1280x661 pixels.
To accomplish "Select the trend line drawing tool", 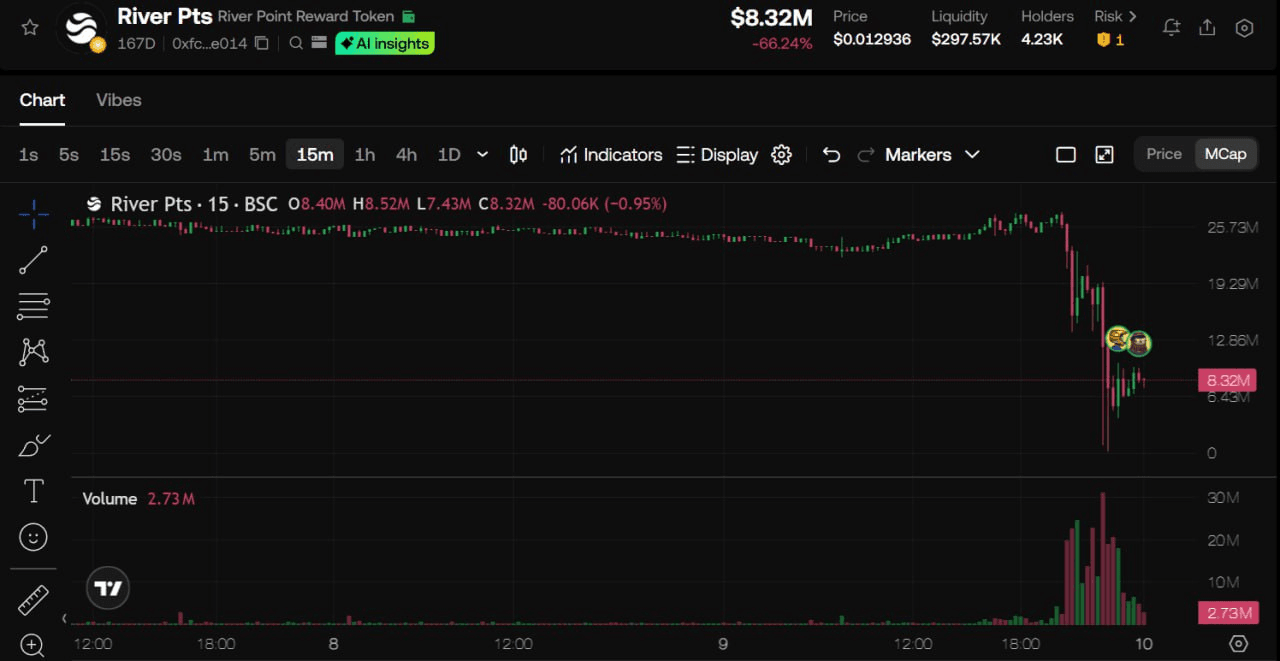I will 33,260.
